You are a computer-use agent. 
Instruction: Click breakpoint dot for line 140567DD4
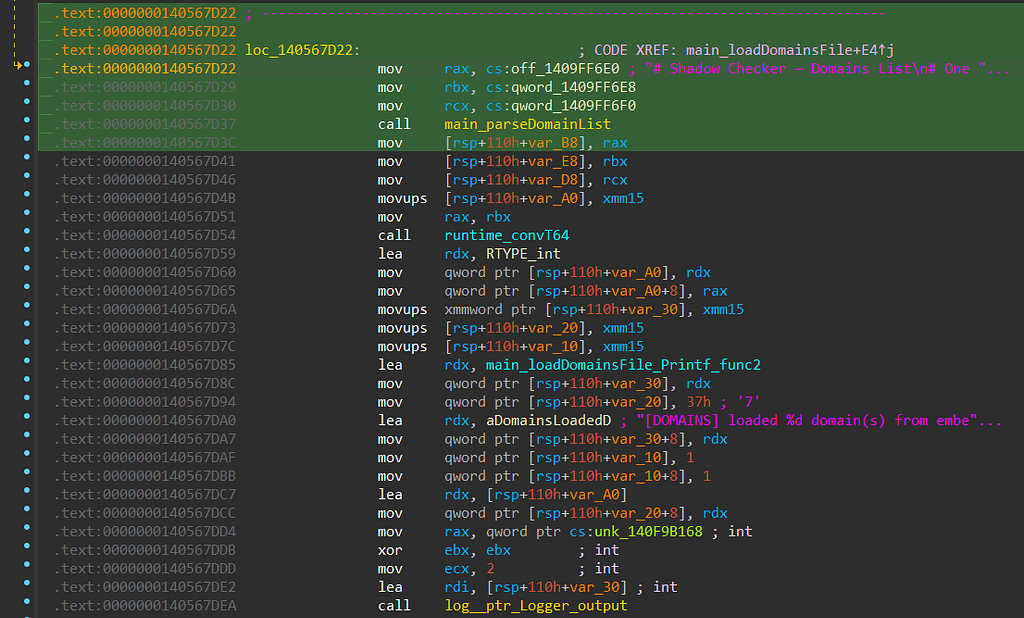pos(27,527)
